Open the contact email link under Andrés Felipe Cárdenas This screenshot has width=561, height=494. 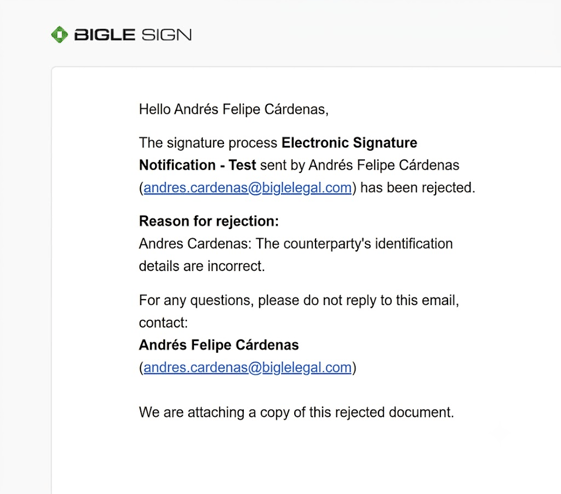[248, 368]
